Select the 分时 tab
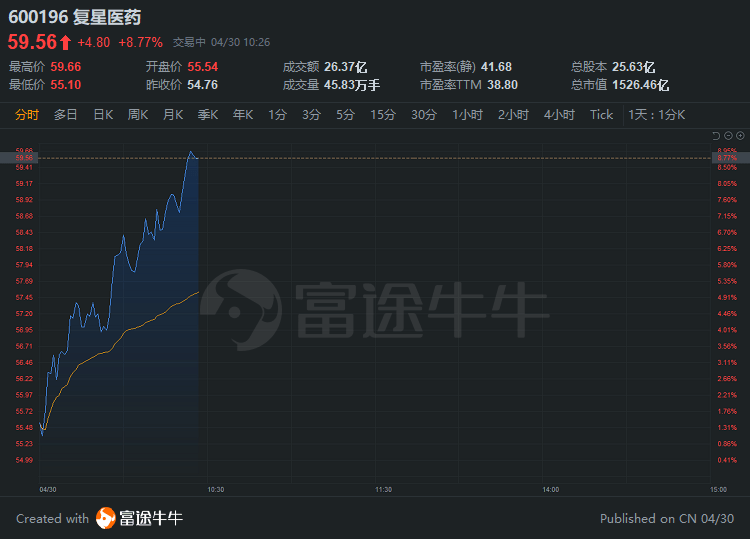The image size is (750, 539). point(27,115)
